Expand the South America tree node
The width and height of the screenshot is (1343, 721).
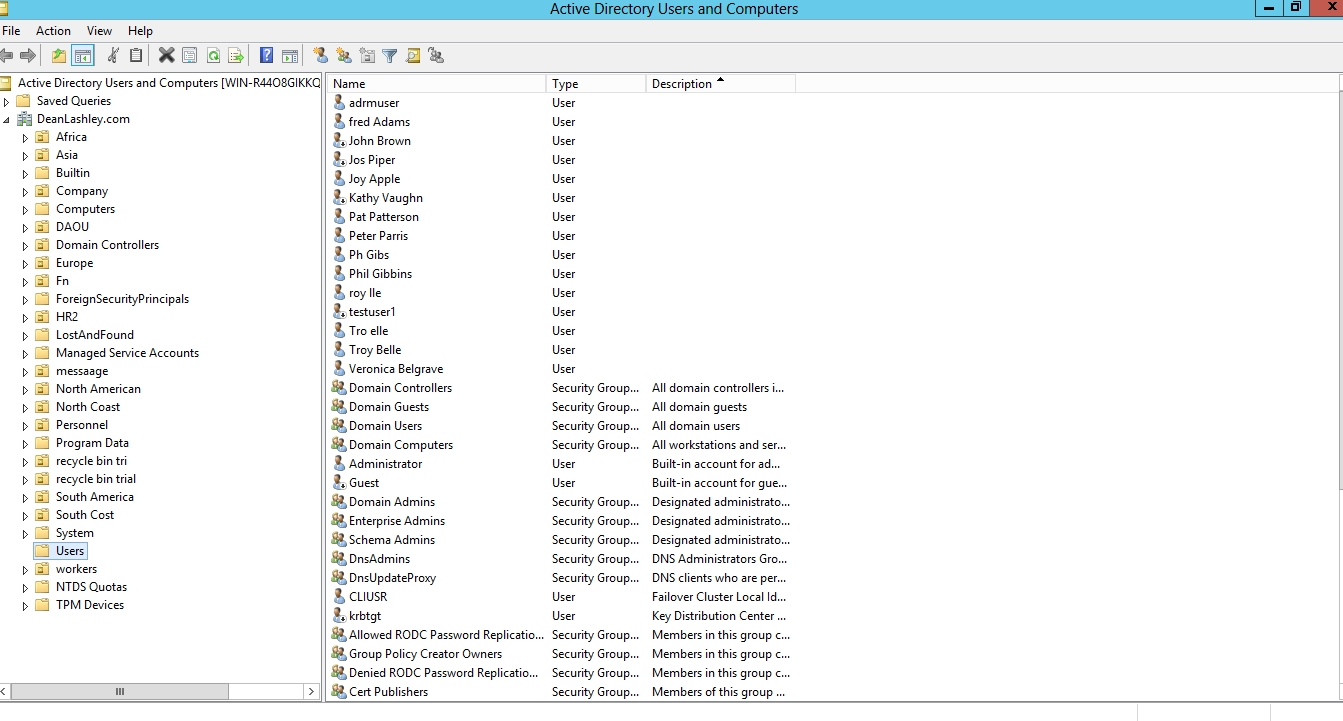coord(26,497)
